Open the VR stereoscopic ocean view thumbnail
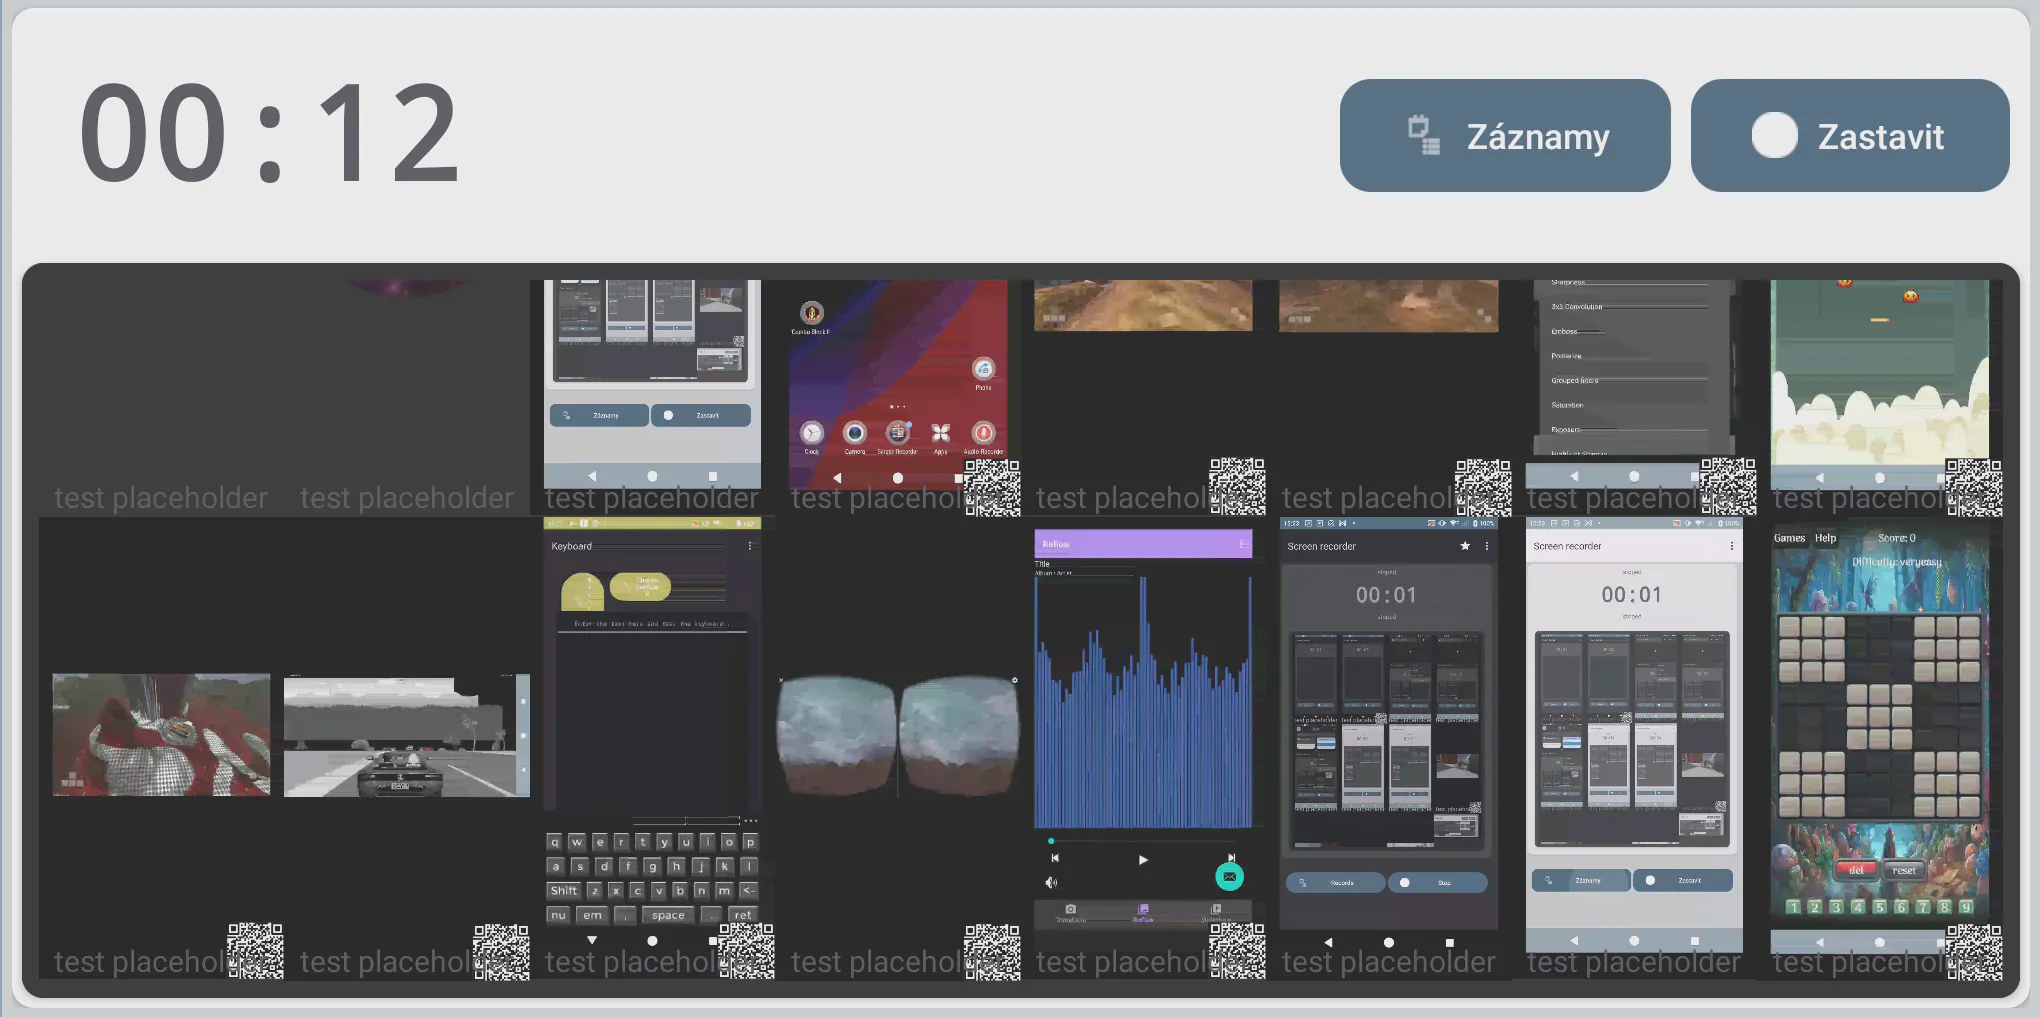The width and height of the screenshot is (2040, 1017). pyautogui.click(x=898, y=735)
